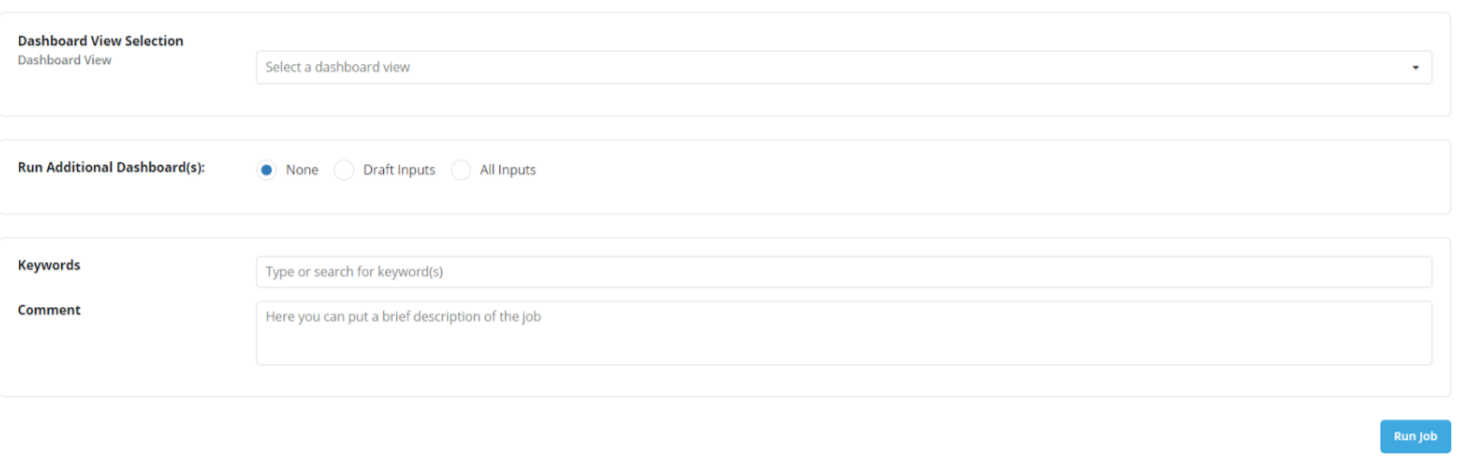The image size is (1473, 469).
Task: Click the 'Dashboard View' sublabel text
Action: point(65,60)
